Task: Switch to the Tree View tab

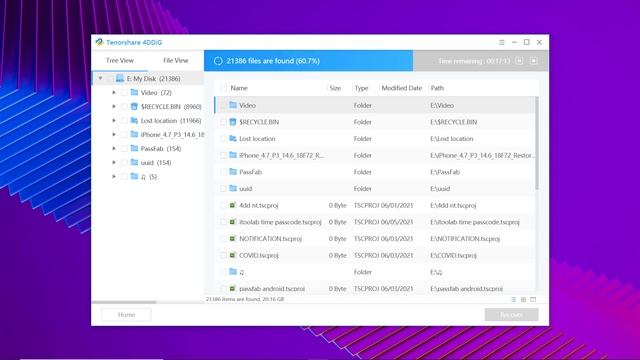Action: coord(120,60)
